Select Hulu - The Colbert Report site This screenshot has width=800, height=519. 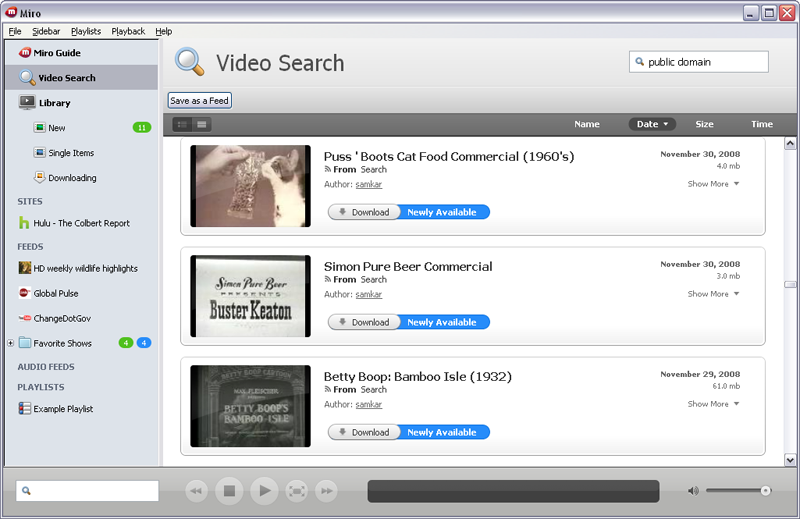(81, 223)
